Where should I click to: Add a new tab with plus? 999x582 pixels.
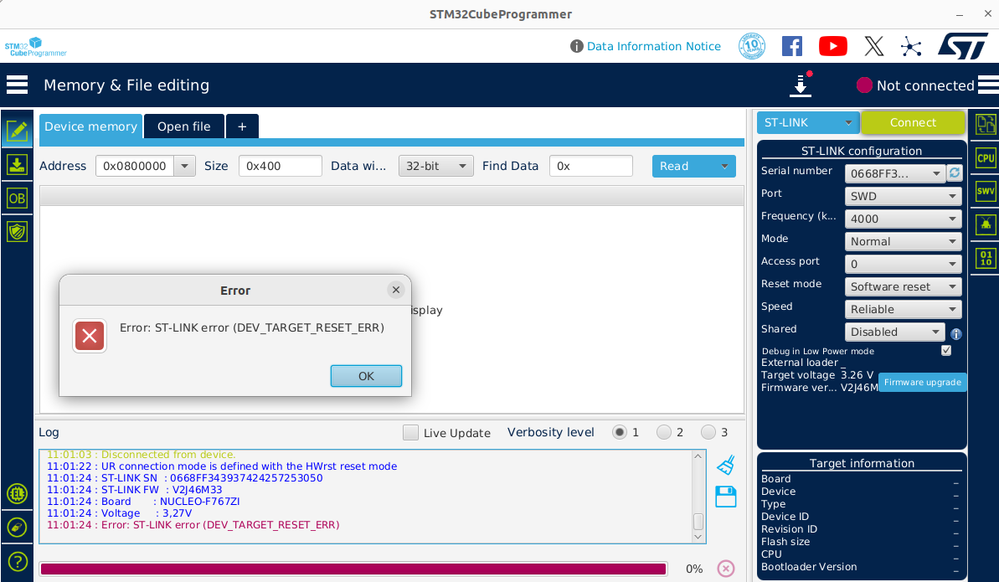click(x=242, y=126)
